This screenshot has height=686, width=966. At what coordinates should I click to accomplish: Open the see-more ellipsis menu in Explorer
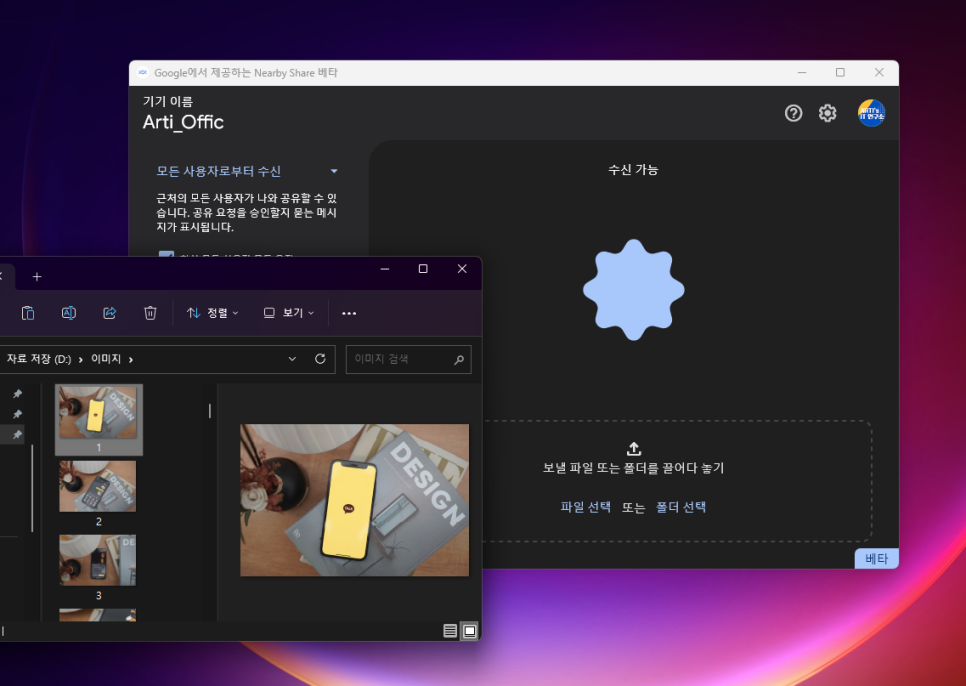click(349, 313)
